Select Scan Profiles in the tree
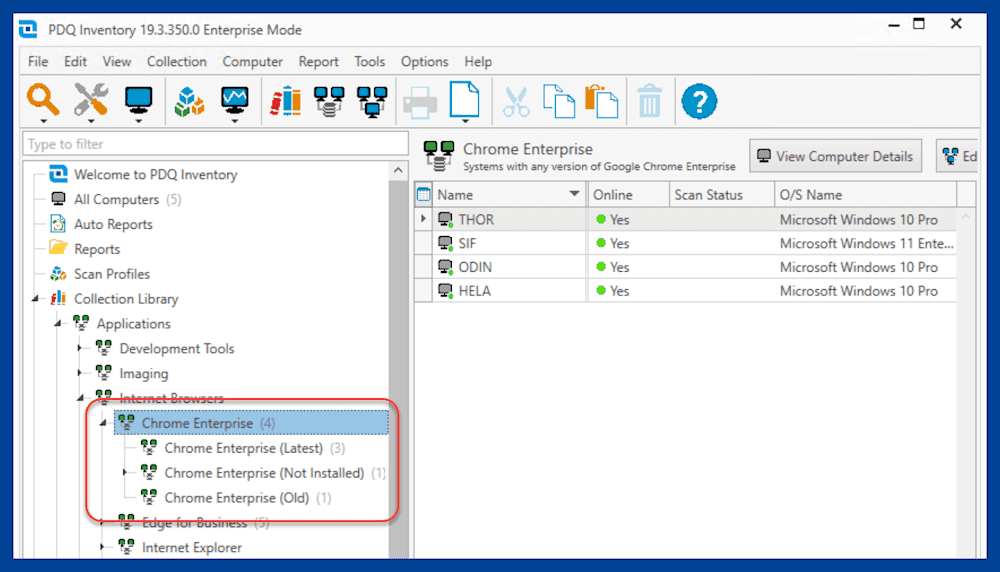The width and height of the screenshot is (1000, 572). click(112, 274)
